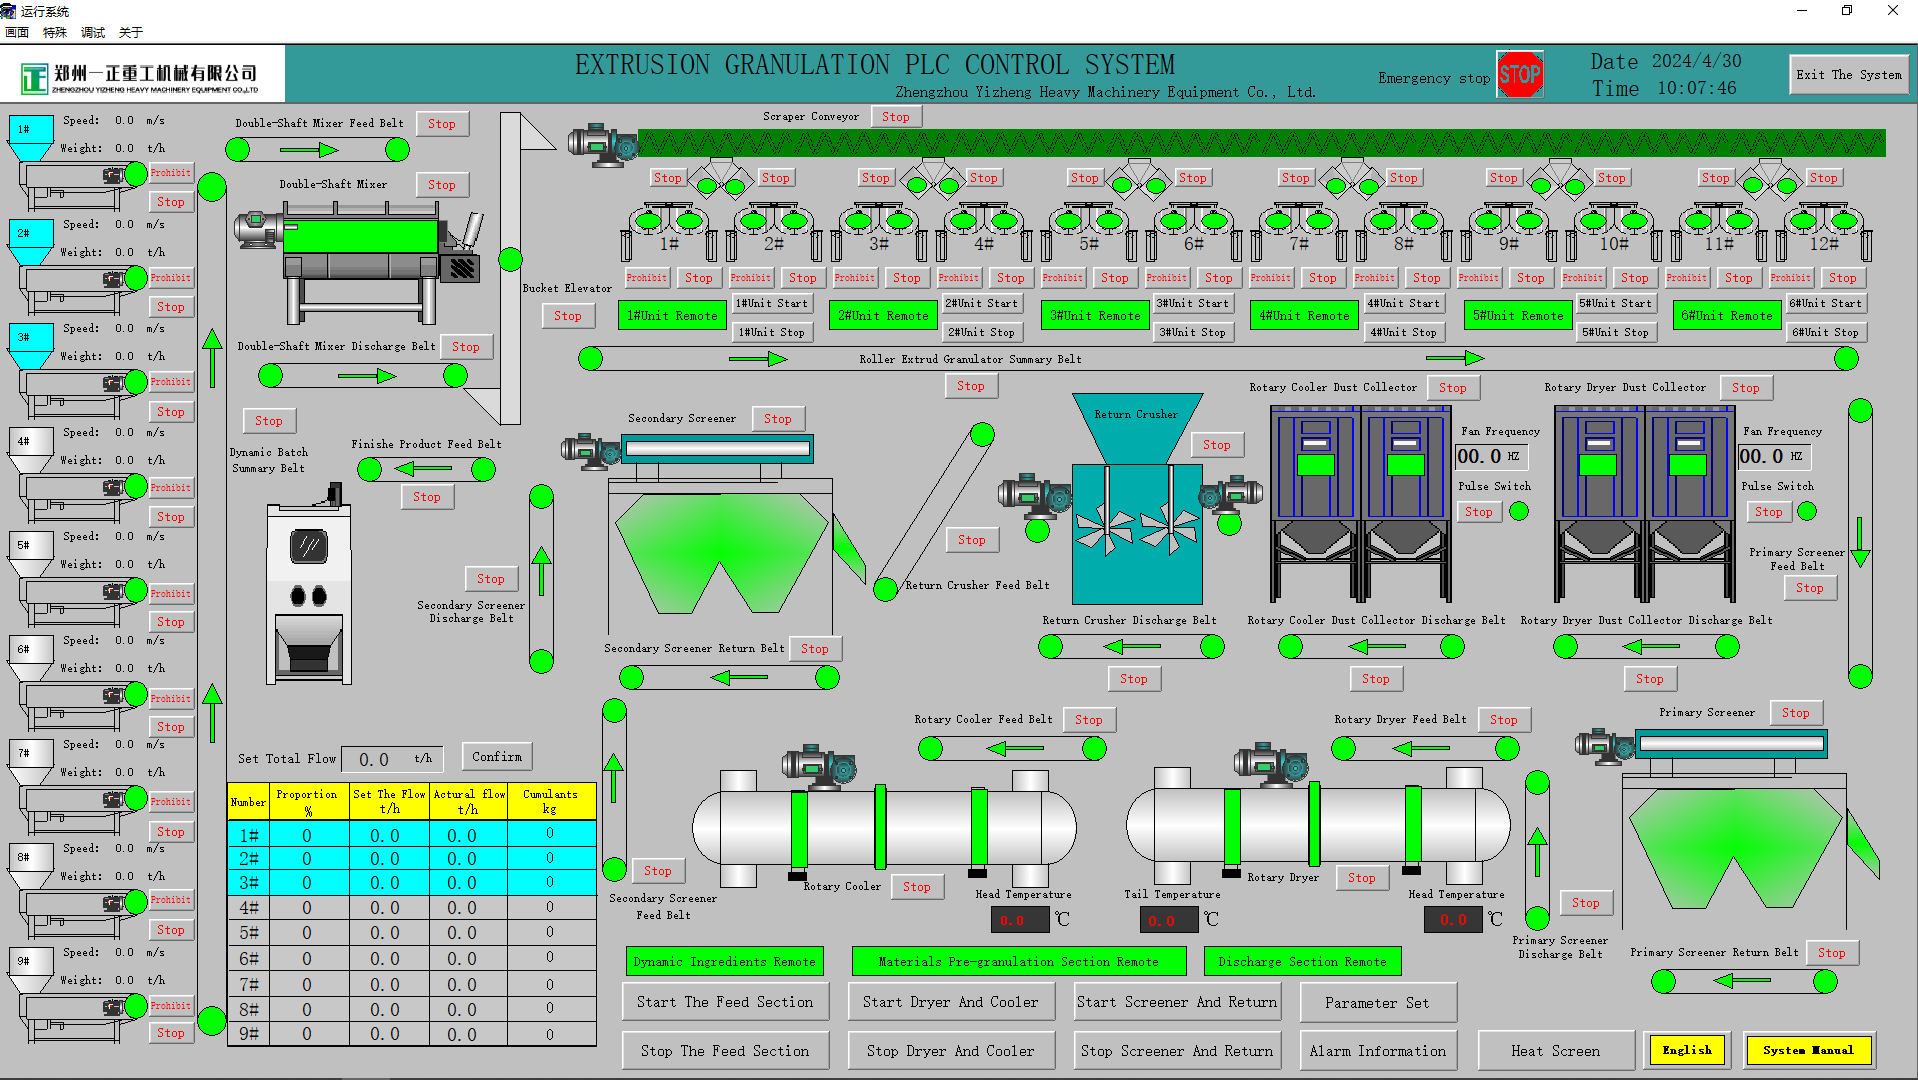Click the Scraper Conveyor motor icon
Viewport: 1918px width, 1080px height.
pyautogui.click(x=602, y=144)
